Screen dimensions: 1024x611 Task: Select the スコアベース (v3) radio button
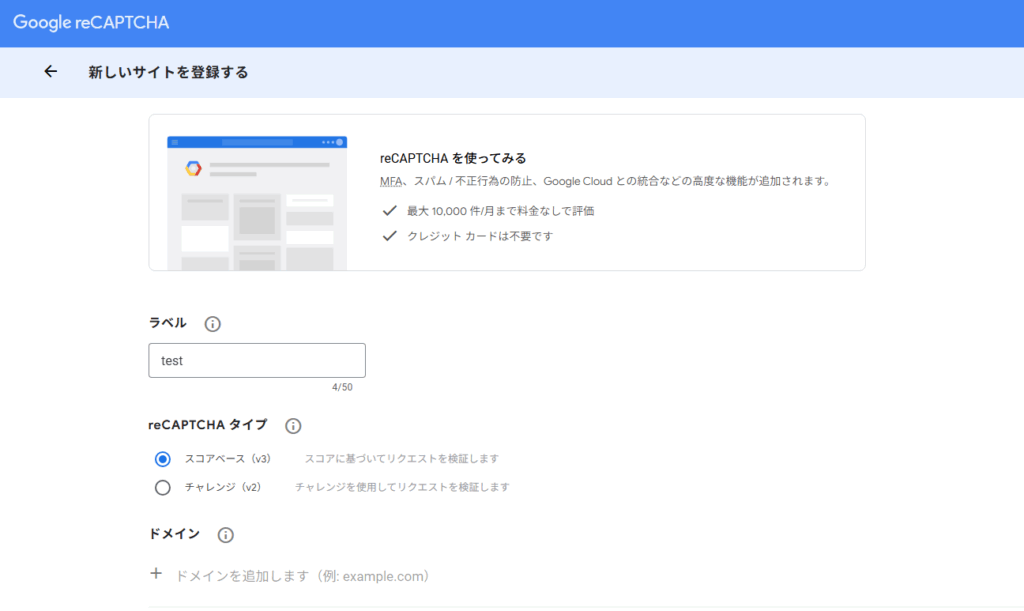coord(163,459)
